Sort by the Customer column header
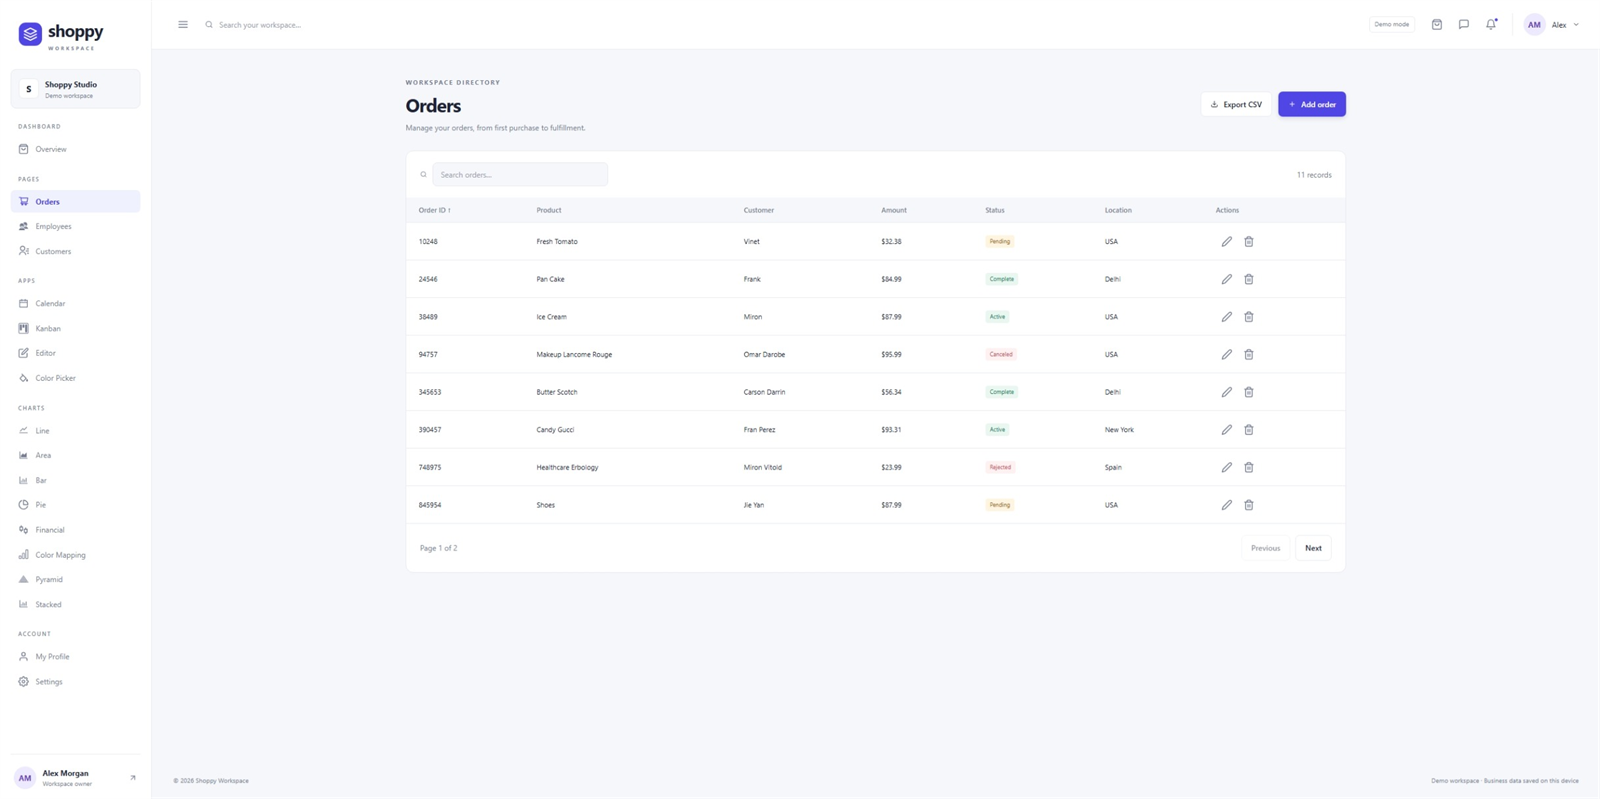Image resolution: width=1600 pixels, height=799 pixels. (x=758, y=210)
